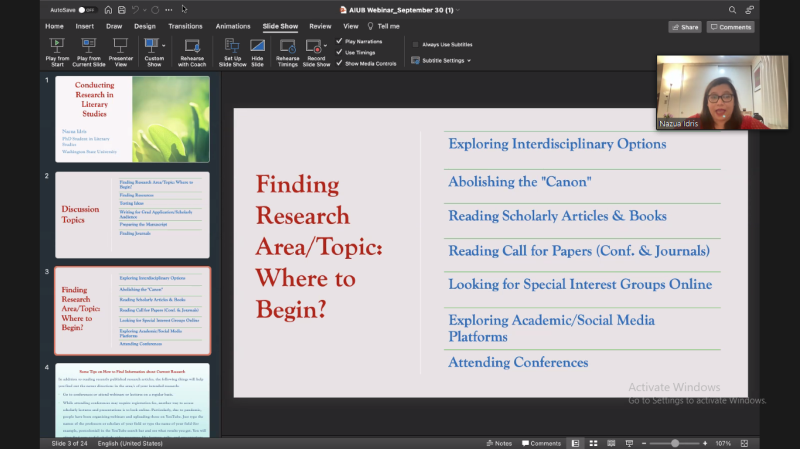Click Play from Start icon
Screen dimensions: 800x449
click(57, 45)
